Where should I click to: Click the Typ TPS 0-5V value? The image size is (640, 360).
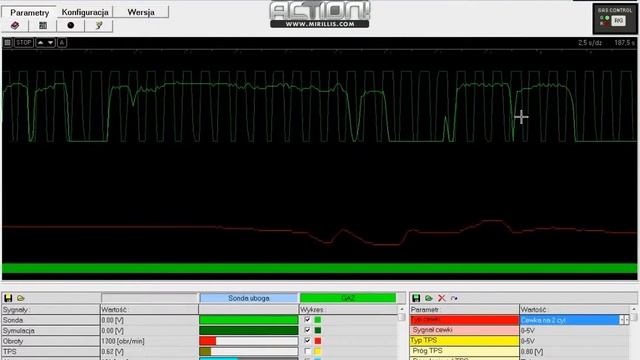[x=574, y=341]
